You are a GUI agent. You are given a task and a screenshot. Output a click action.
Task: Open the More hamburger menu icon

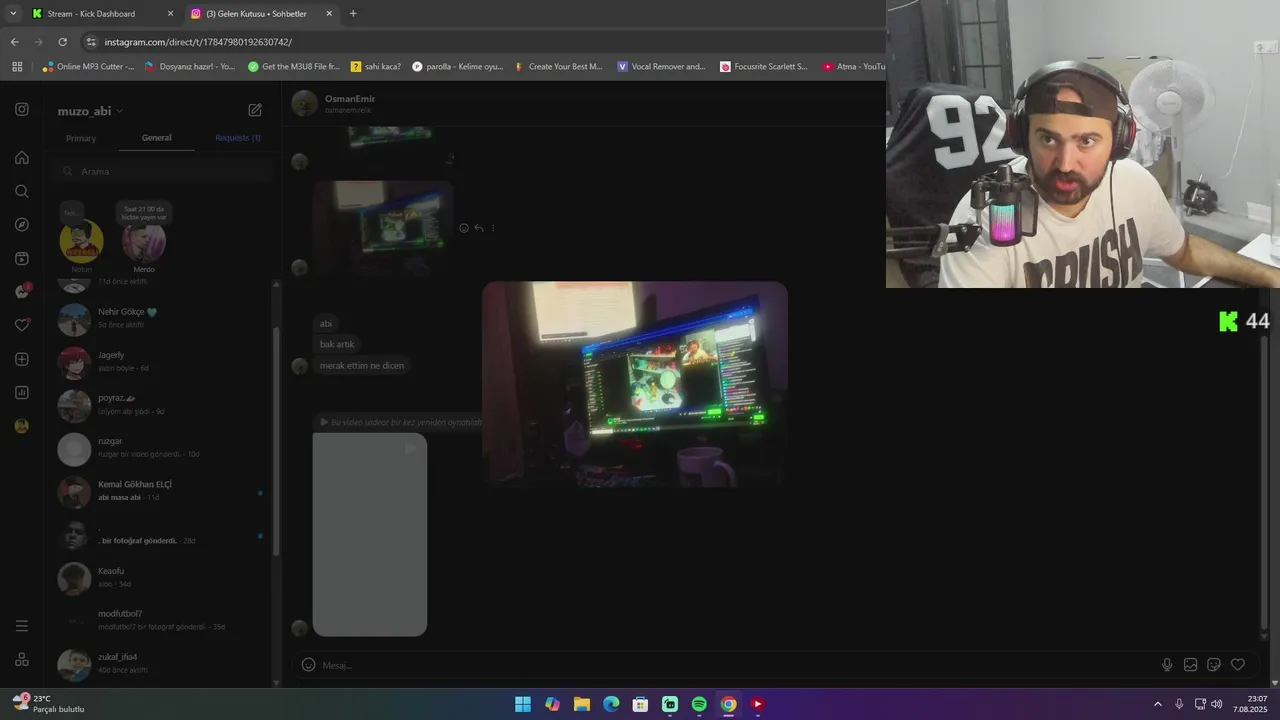click(x=22, y=626)
